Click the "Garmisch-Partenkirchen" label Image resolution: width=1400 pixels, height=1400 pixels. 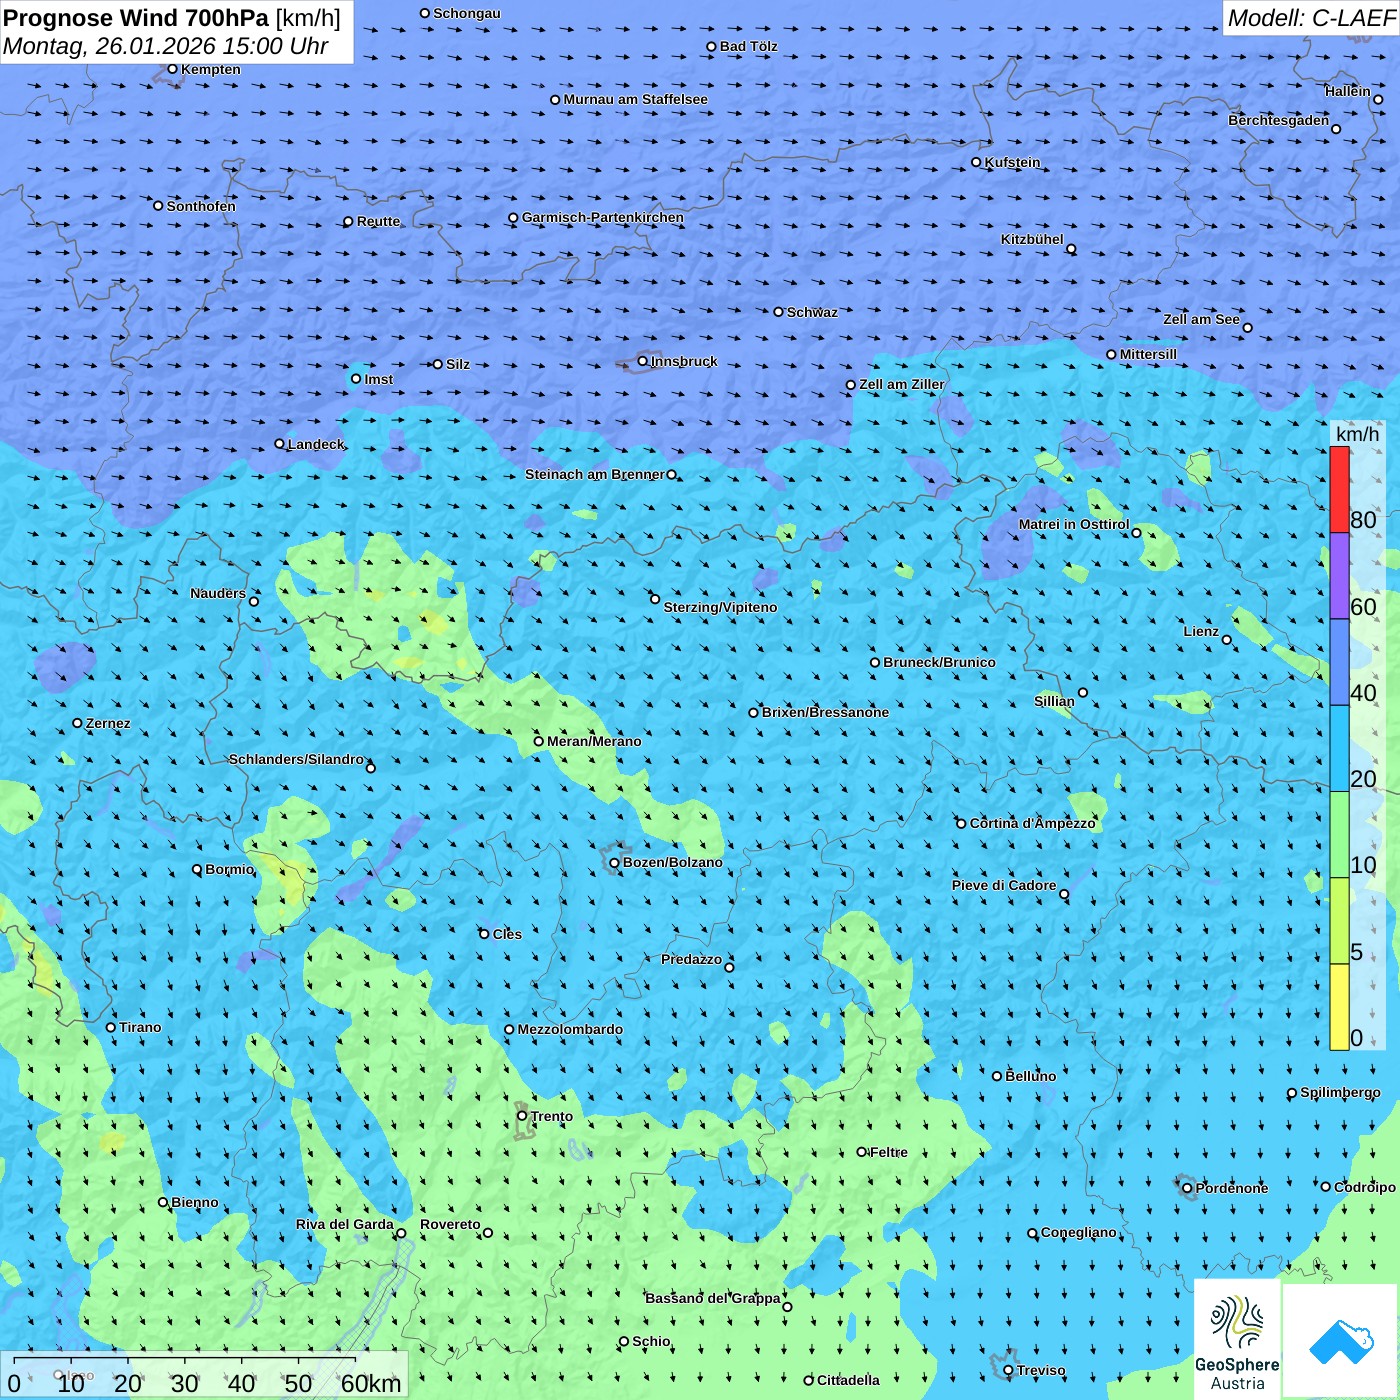pyautogui.click(x=603, y=217)
